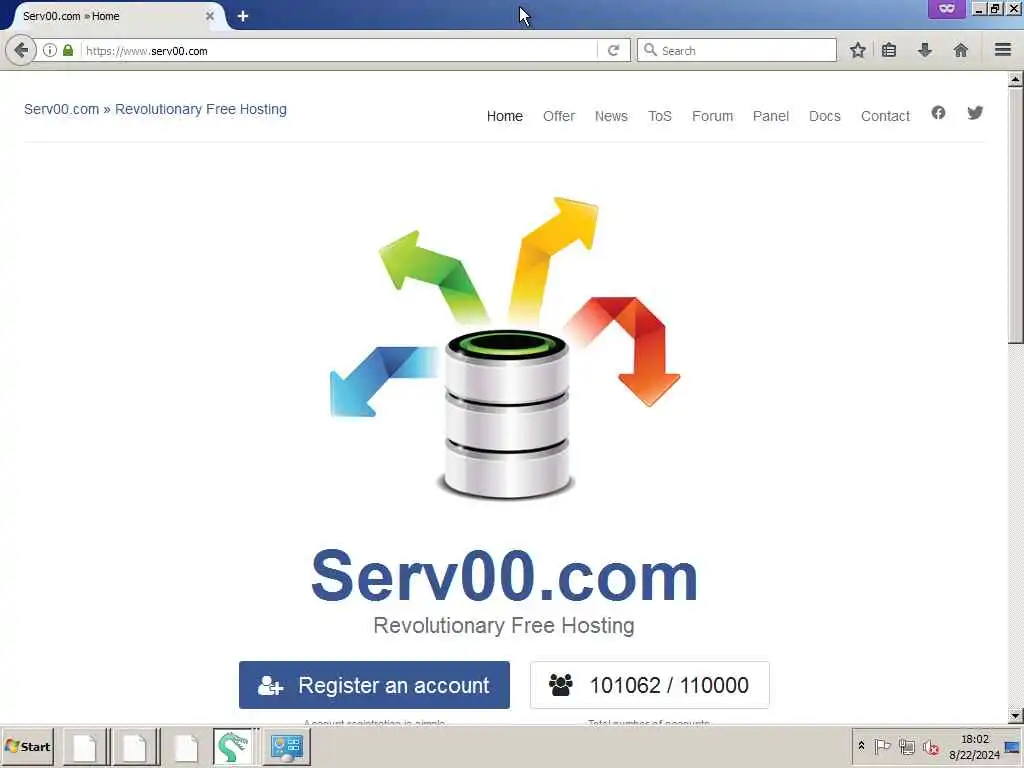Open the Forum navigation item

point(712,116)
